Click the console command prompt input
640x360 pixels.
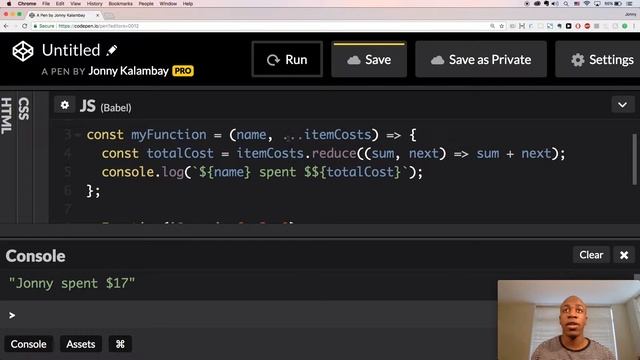(x=249, y=315)
